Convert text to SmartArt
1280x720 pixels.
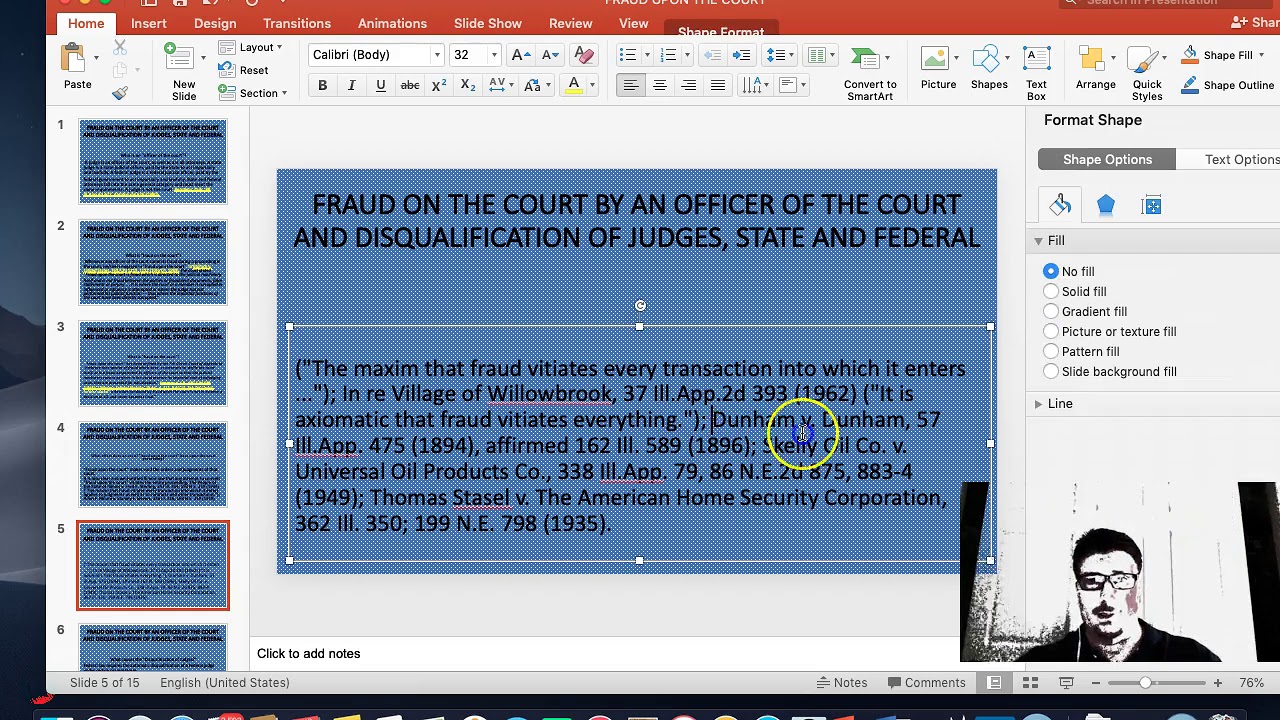[870, 72]
